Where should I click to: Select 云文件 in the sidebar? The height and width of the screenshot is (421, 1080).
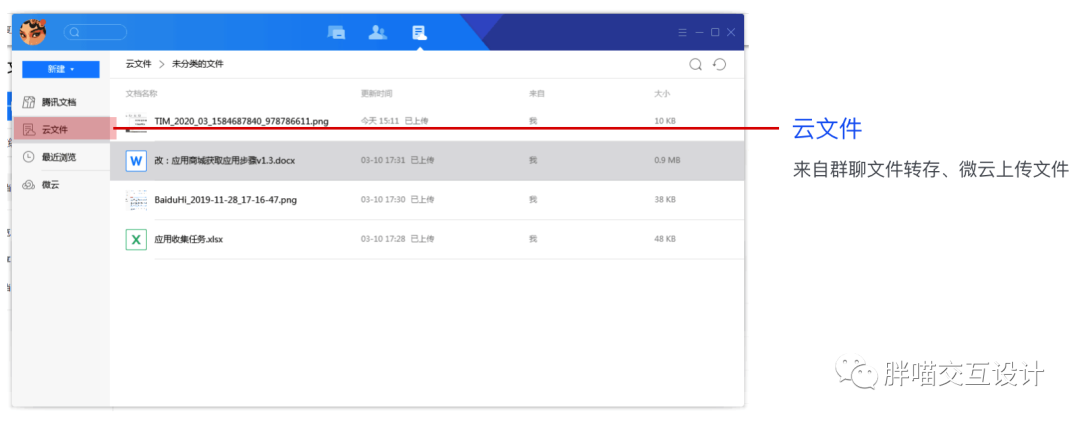(61, 129)
